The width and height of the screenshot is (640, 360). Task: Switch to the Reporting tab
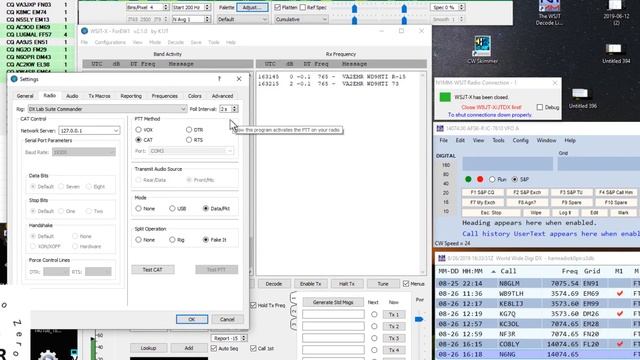coord(131,96)
